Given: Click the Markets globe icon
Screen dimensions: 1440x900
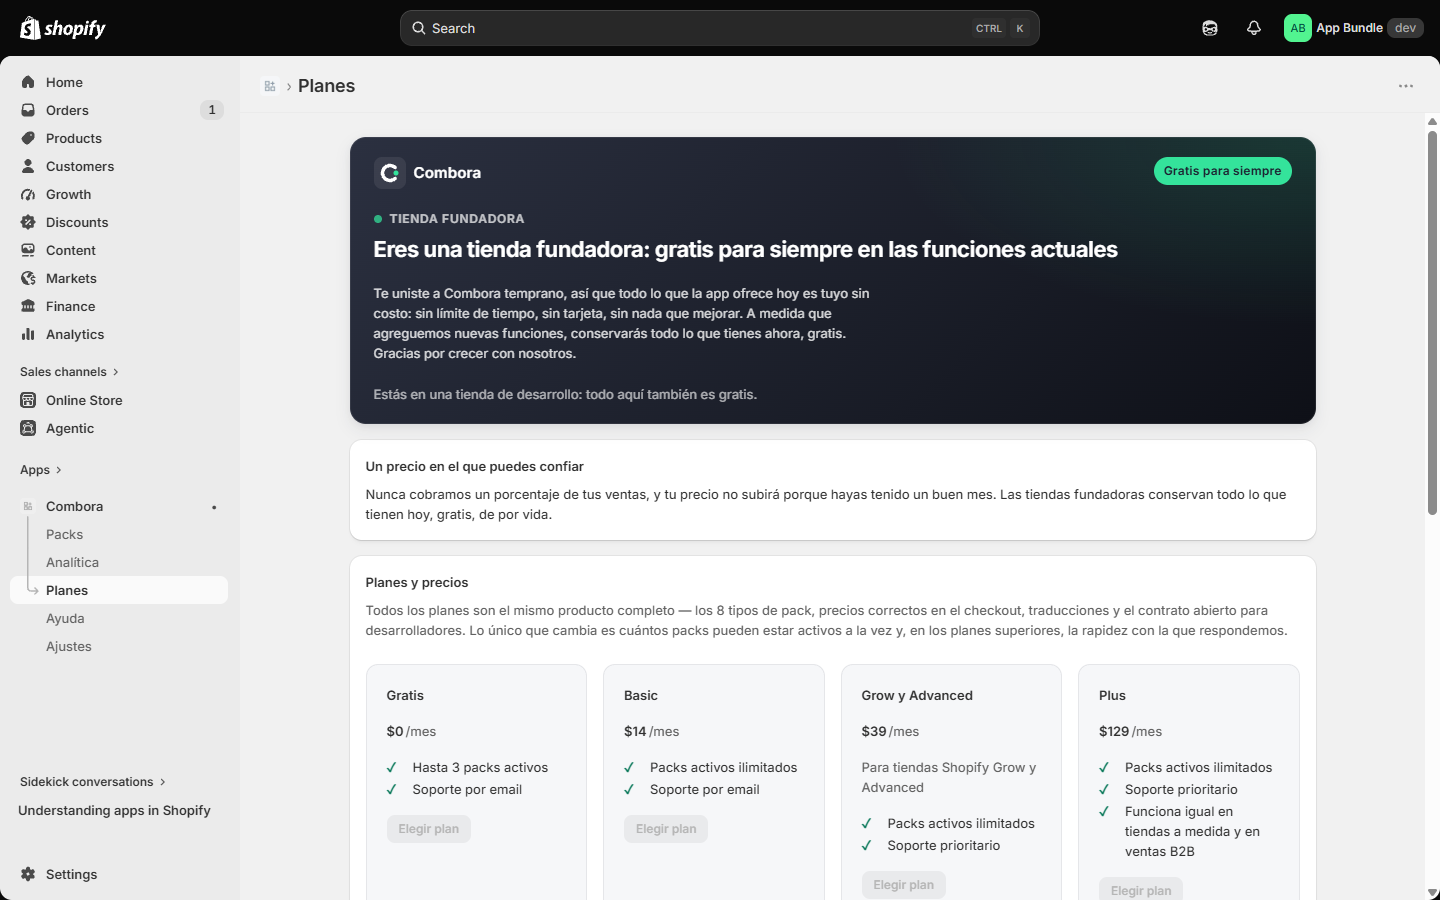Looking at the screenshot, I should [x=28, y=278].
